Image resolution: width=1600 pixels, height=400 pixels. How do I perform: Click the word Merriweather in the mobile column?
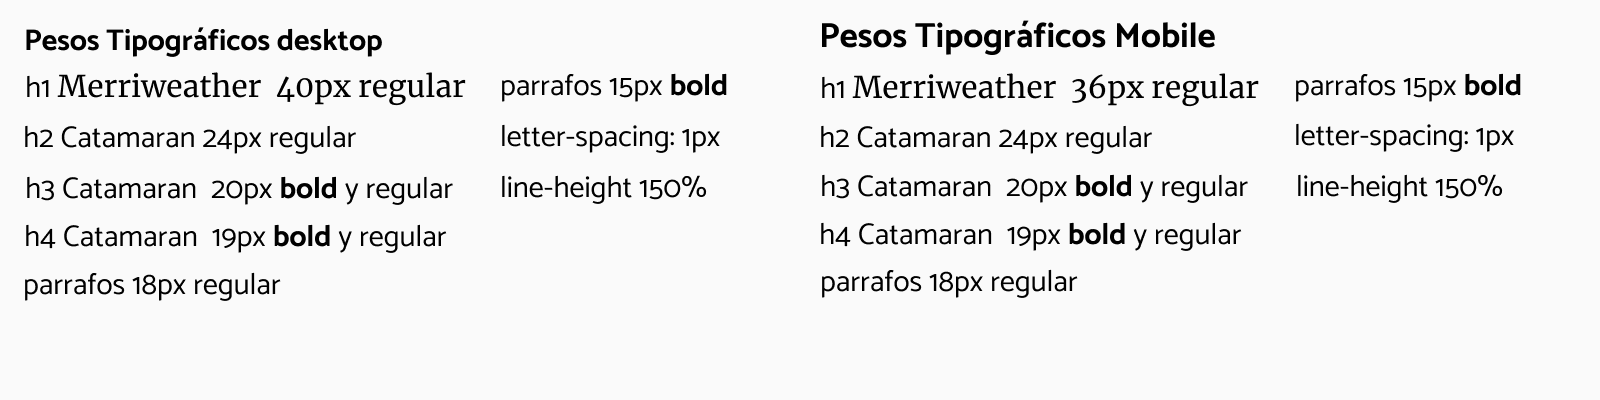(954, 88)
